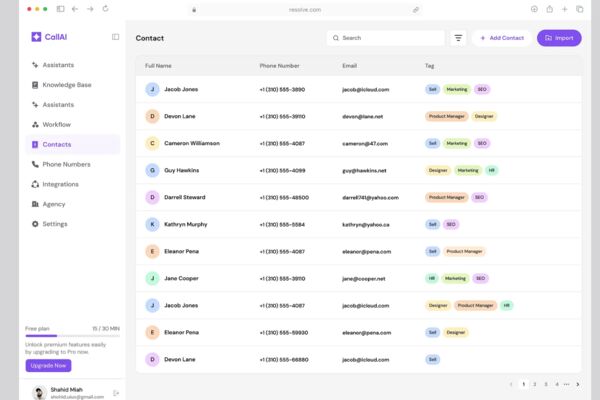Click the Add Contact button
600x400 pixels.
(502, 38)
